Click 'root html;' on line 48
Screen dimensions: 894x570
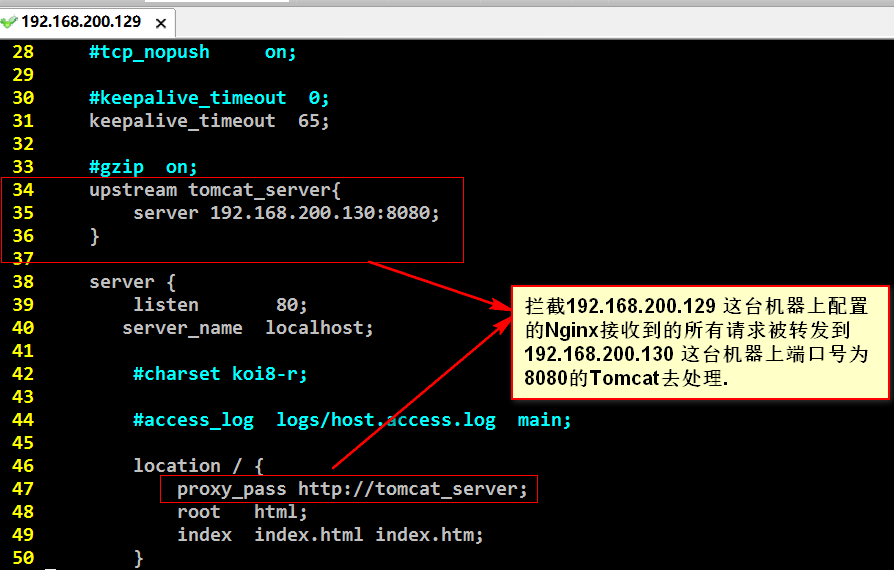242,512
